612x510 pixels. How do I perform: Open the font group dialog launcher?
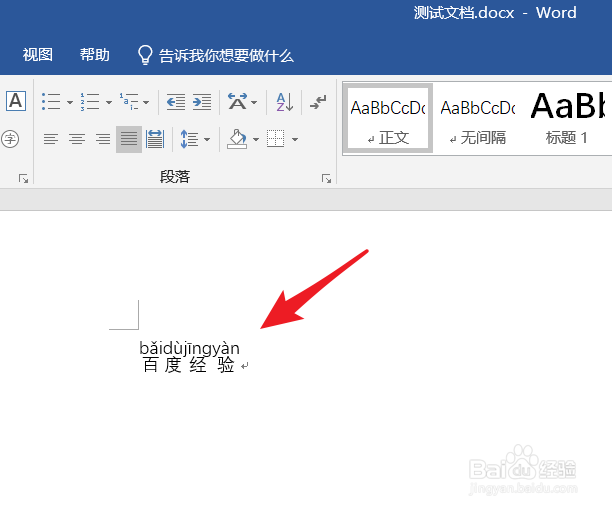click(23, 179)
